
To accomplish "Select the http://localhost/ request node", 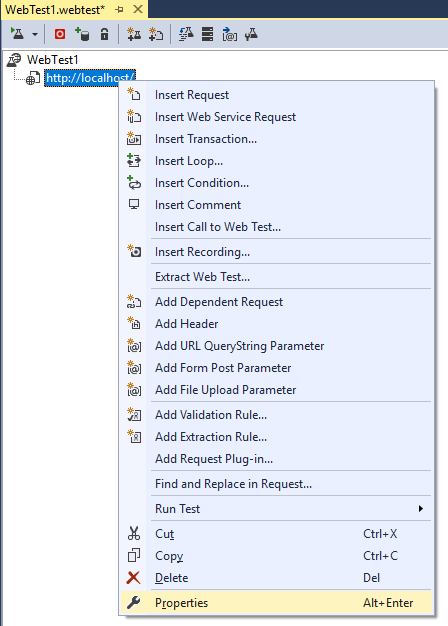I will click(x=90, y=77).
